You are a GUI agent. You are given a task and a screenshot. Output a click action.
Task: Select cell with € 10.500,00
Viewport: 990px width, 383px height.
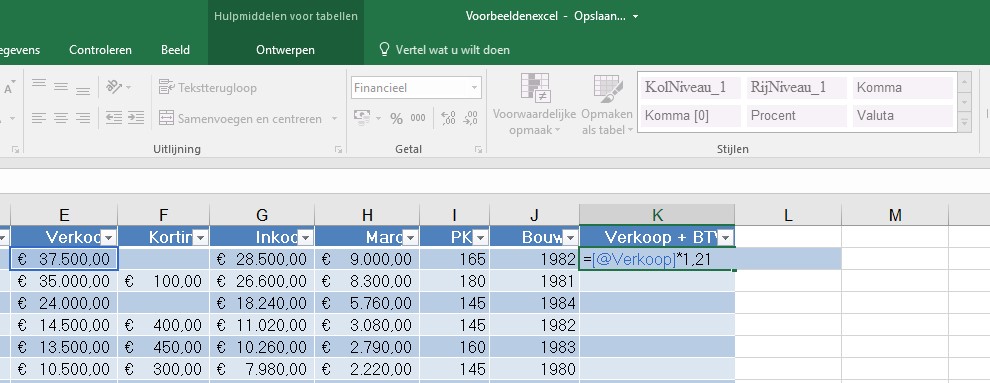64,369
